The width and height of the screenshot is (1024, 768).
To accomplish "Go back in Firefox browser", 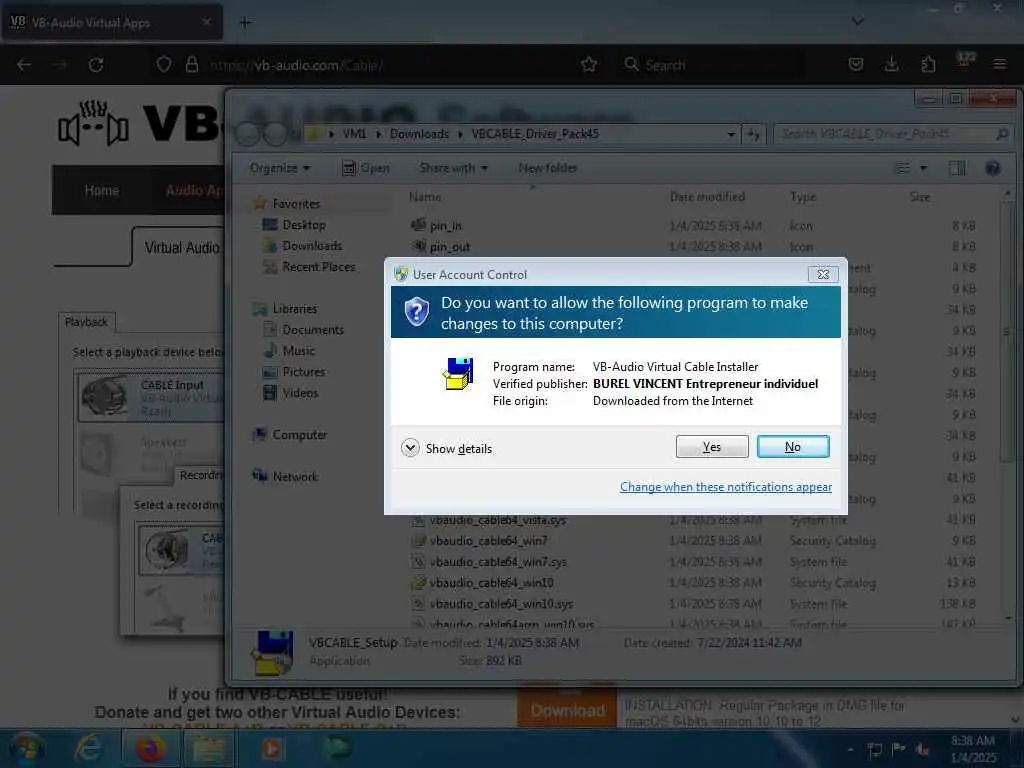I will tap(24, 65).
